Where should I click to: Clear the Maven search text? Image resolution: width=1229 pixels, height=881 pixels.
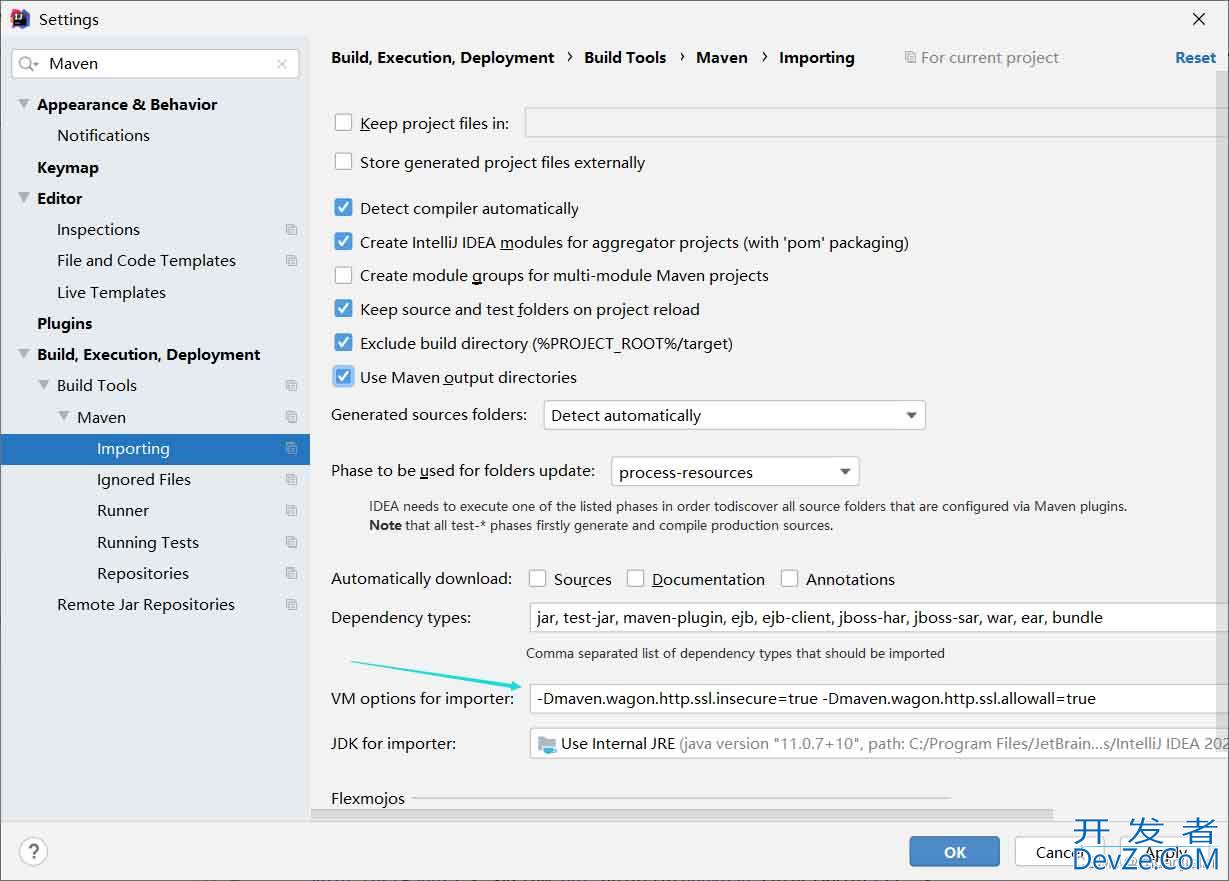[282, 63]
